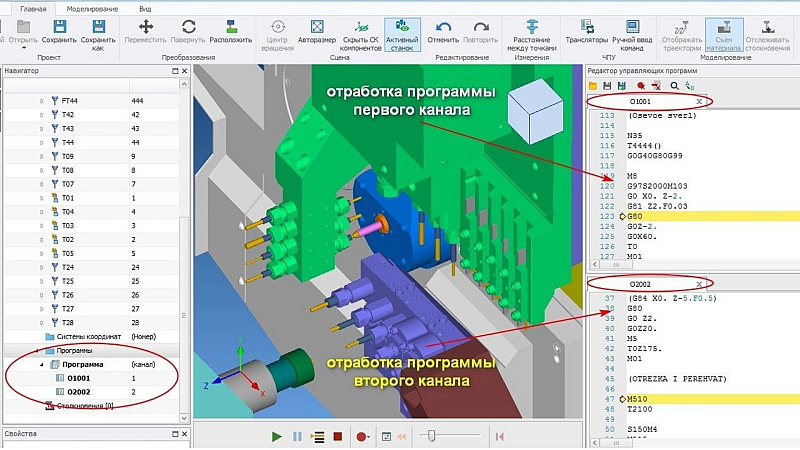The image size is (800, 450).
Task: Open the Трансляторы tool
Action: tap(586, 32)
